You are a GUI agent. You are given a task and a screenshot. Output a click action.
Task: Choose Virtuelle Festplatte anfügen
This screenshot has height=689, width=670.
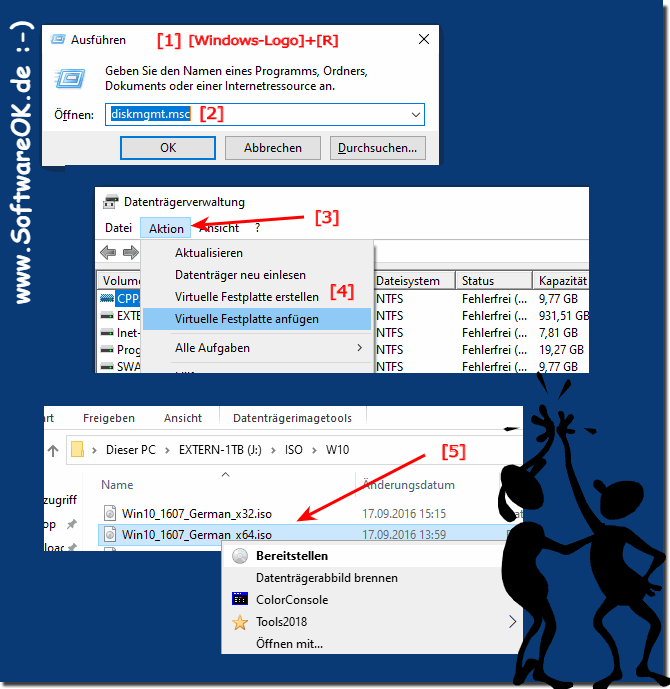pyautogui.click(x=257, y=319)
